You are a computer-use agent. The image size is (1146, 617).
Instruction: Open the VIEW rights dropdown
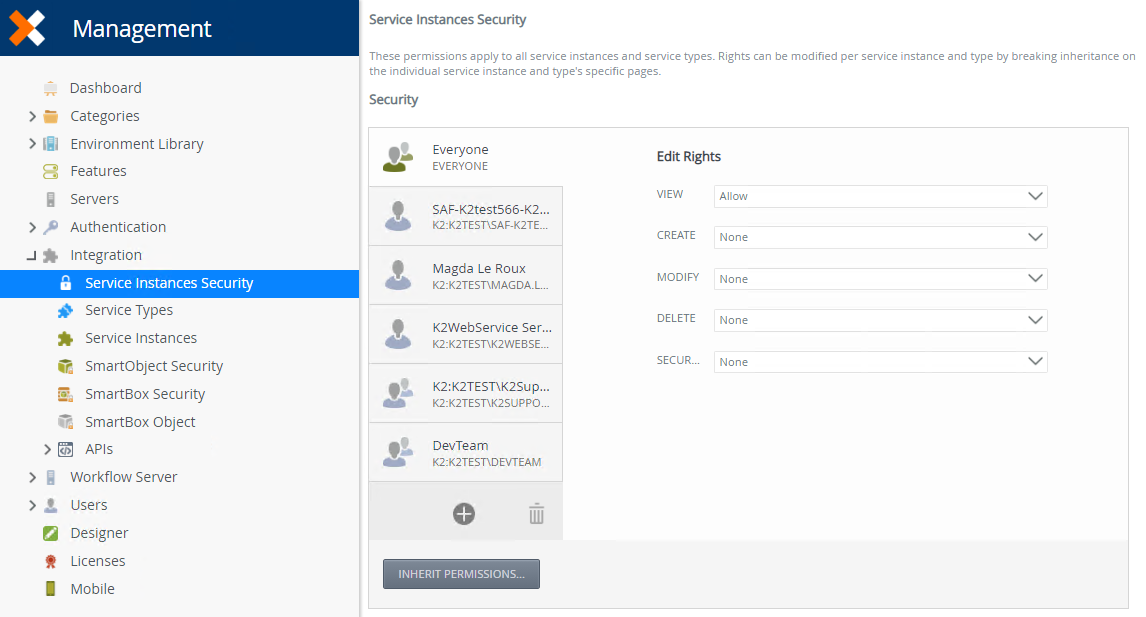tap(880, 196)
